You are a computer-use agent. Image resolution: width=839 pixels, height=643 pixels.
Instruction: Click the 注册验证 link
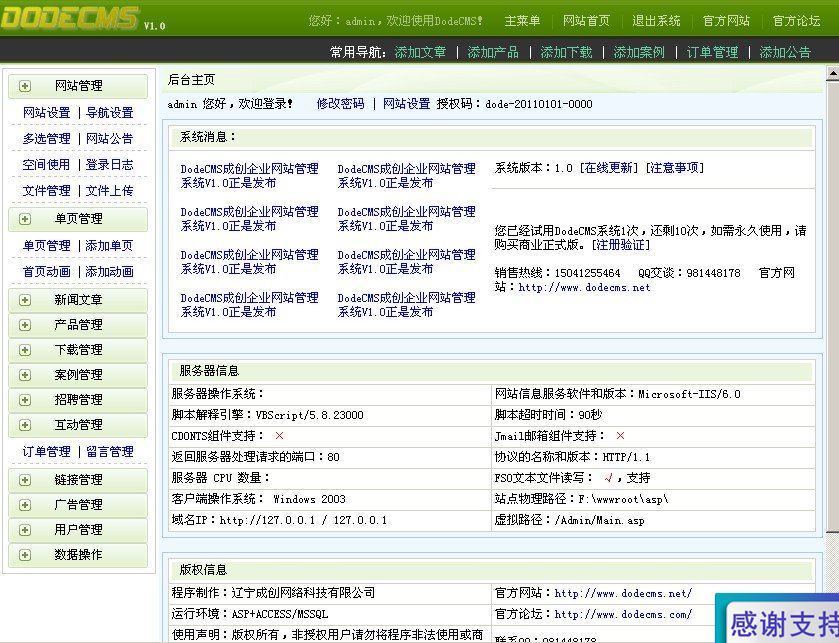point(621,245)
